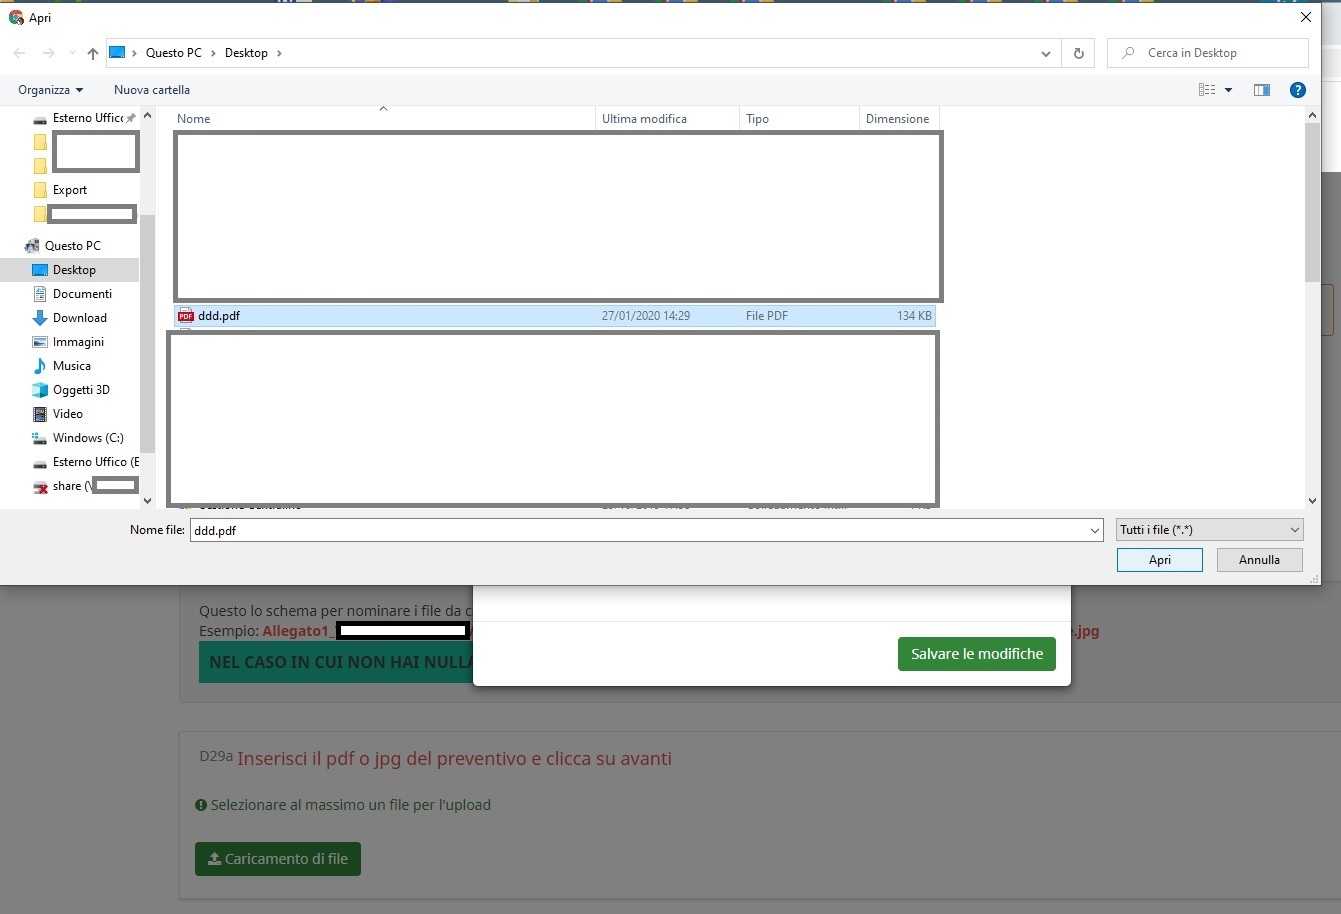This screenshot has height=914, width=1341.
Task: Click into the Nome file text field
Action: coord(638,531)
